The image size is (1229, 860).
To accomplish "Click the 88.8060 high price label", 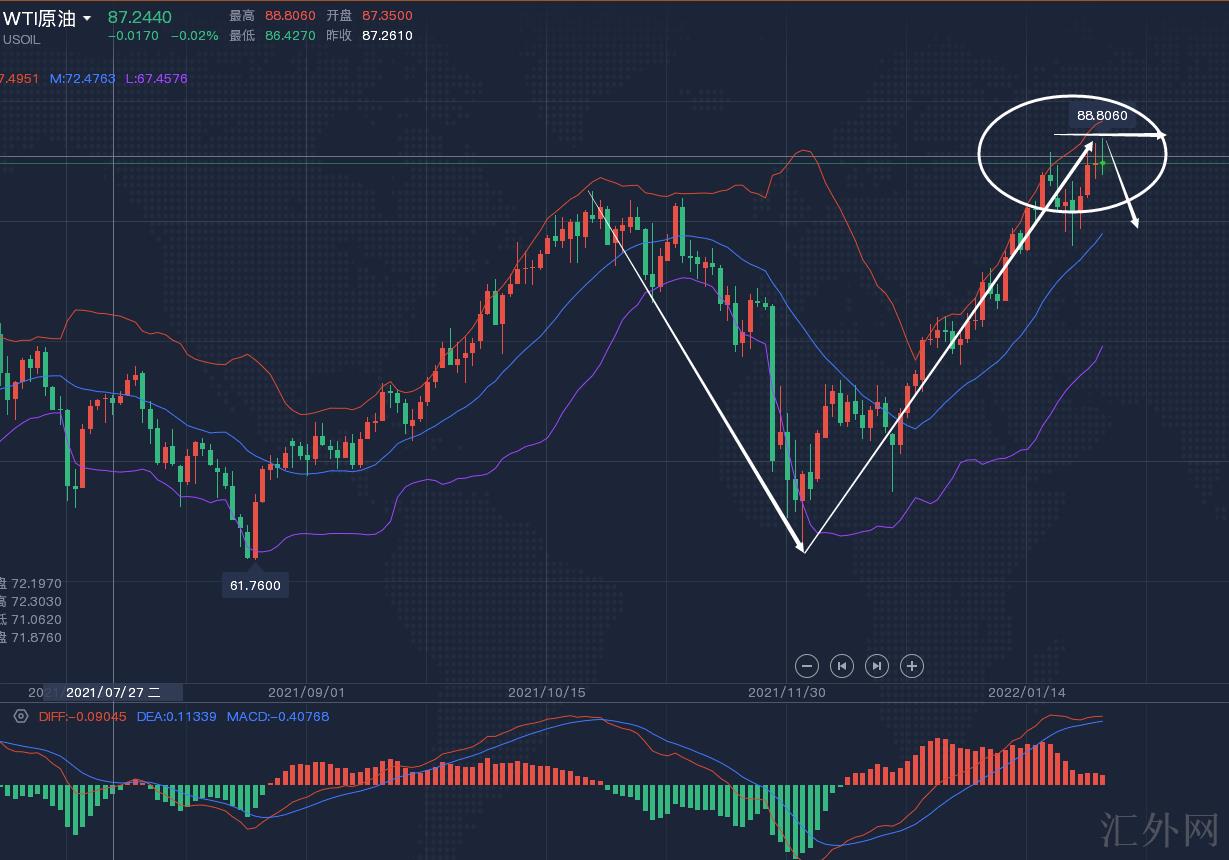I will point(1102,115).
